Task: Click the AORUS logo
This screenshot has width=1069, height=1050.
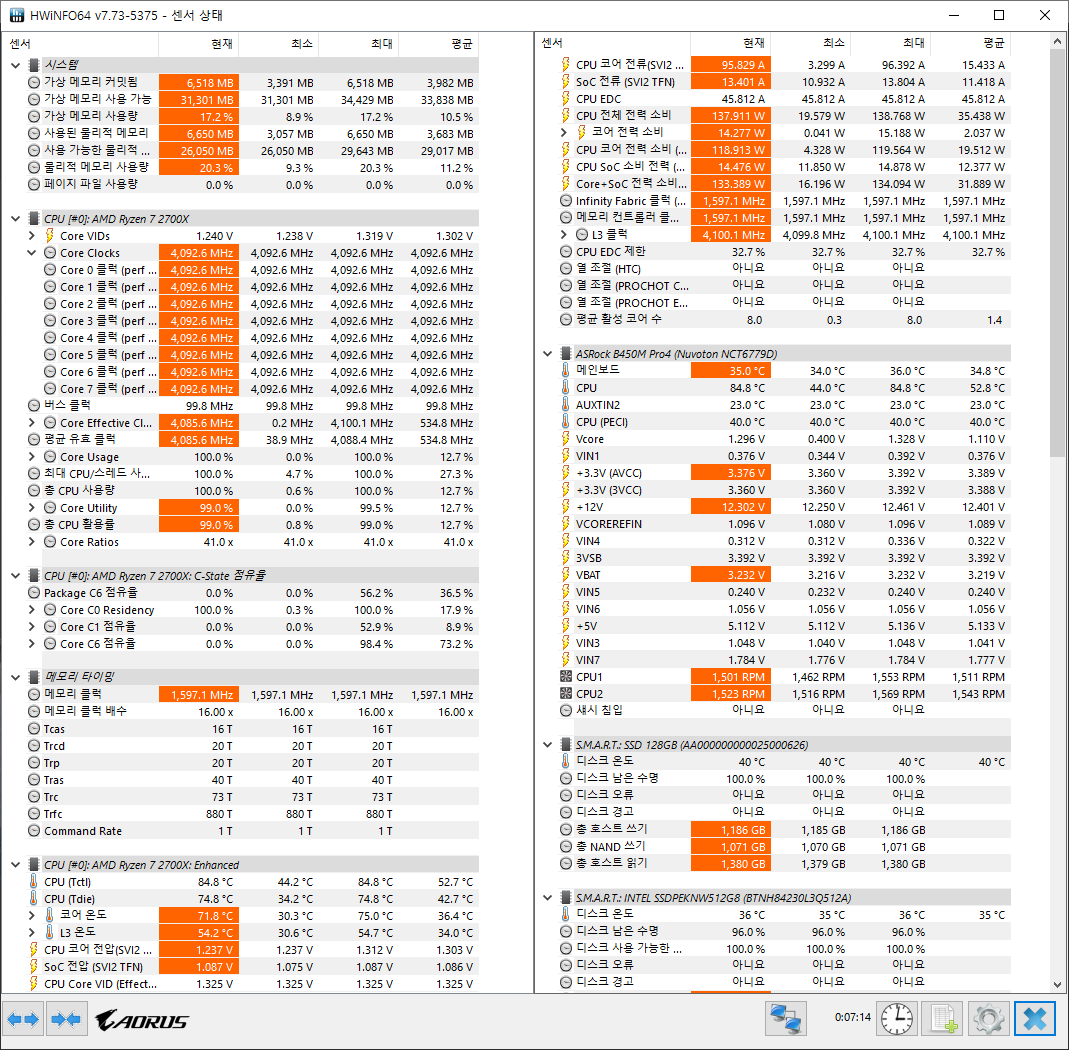Action: point(142,1020)
